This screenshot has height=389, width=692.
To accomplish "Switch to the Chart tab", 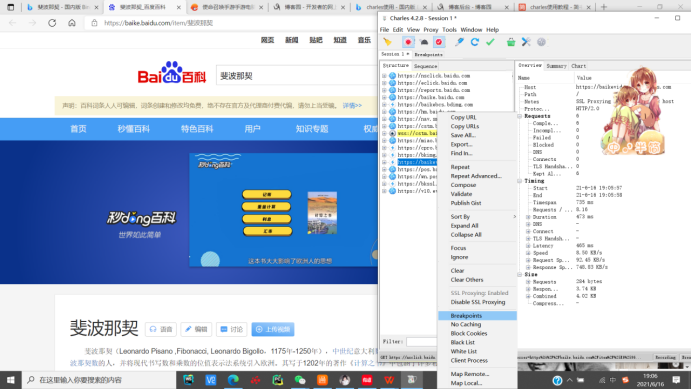I will [x=579, y=66].
